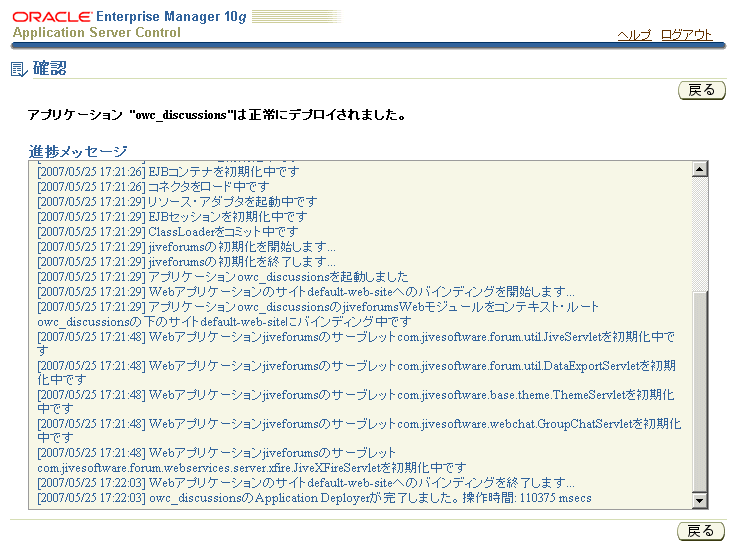Click the 進捗メッセージ section heading
This screenshot has height=548, width=735.
[78, 151]
